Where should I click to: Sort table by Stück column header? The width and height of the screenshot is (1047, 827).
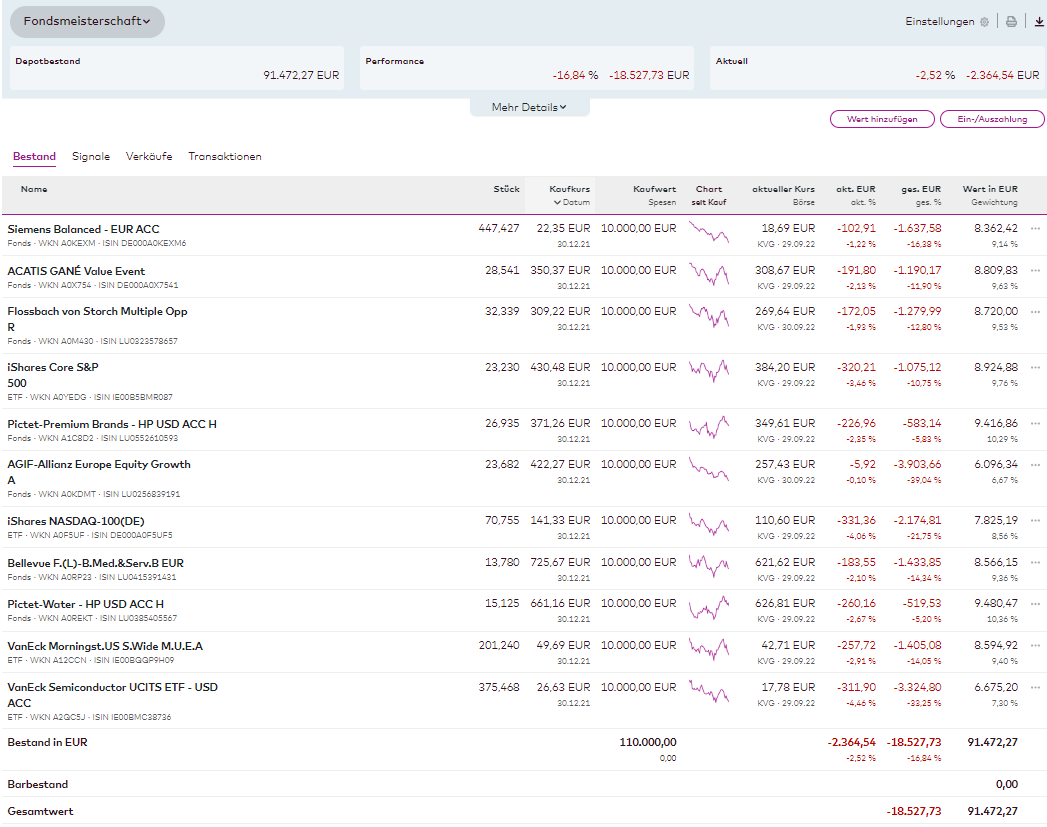pos(506,189)
